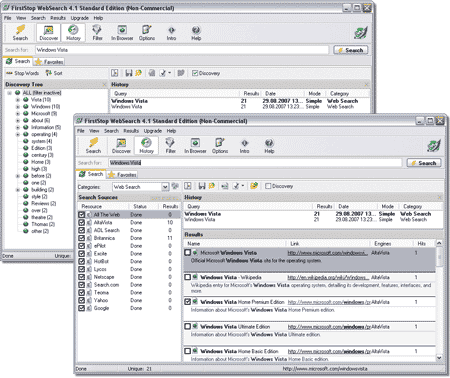Click icon next to Categories dropdown

(175, 186)
